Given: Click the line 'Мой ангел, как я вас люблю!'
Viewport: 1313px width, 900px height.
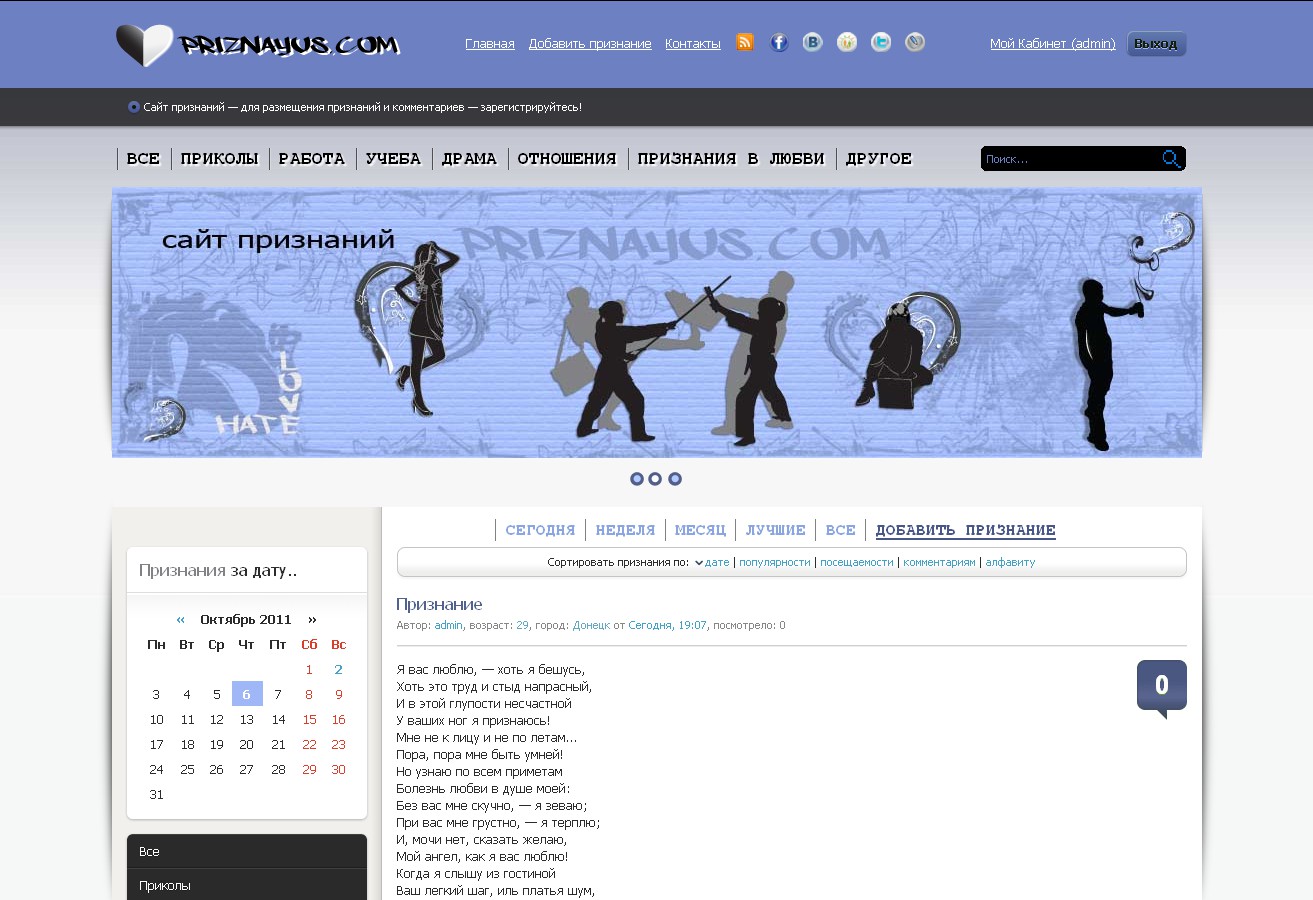Looking at the screenshot, I should point(482,857).
